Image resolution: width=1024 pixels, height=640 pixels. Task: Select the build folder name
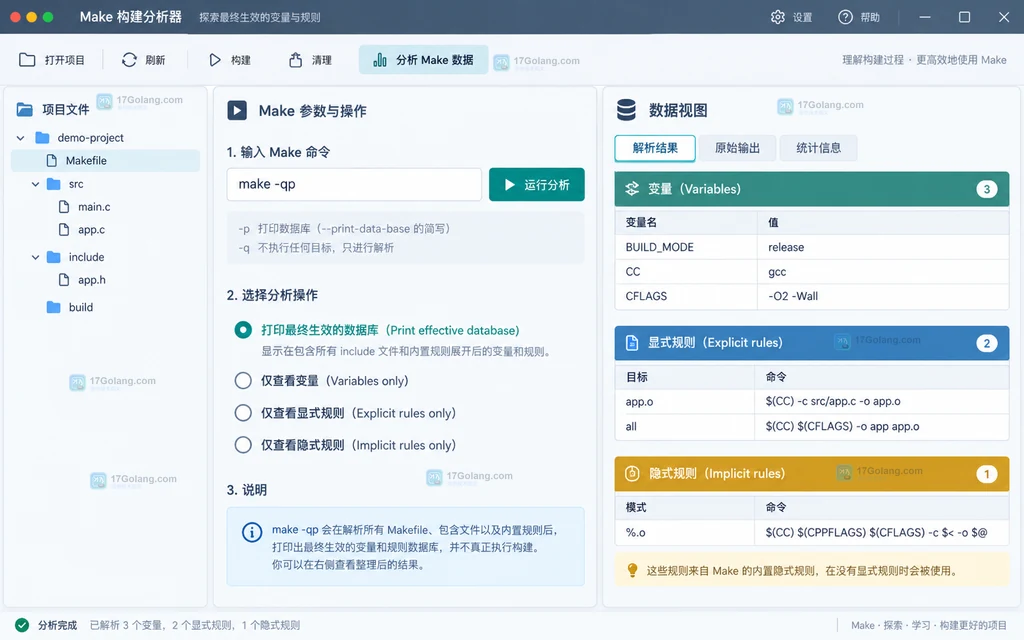pyautogui.click(x=81, y=308)
